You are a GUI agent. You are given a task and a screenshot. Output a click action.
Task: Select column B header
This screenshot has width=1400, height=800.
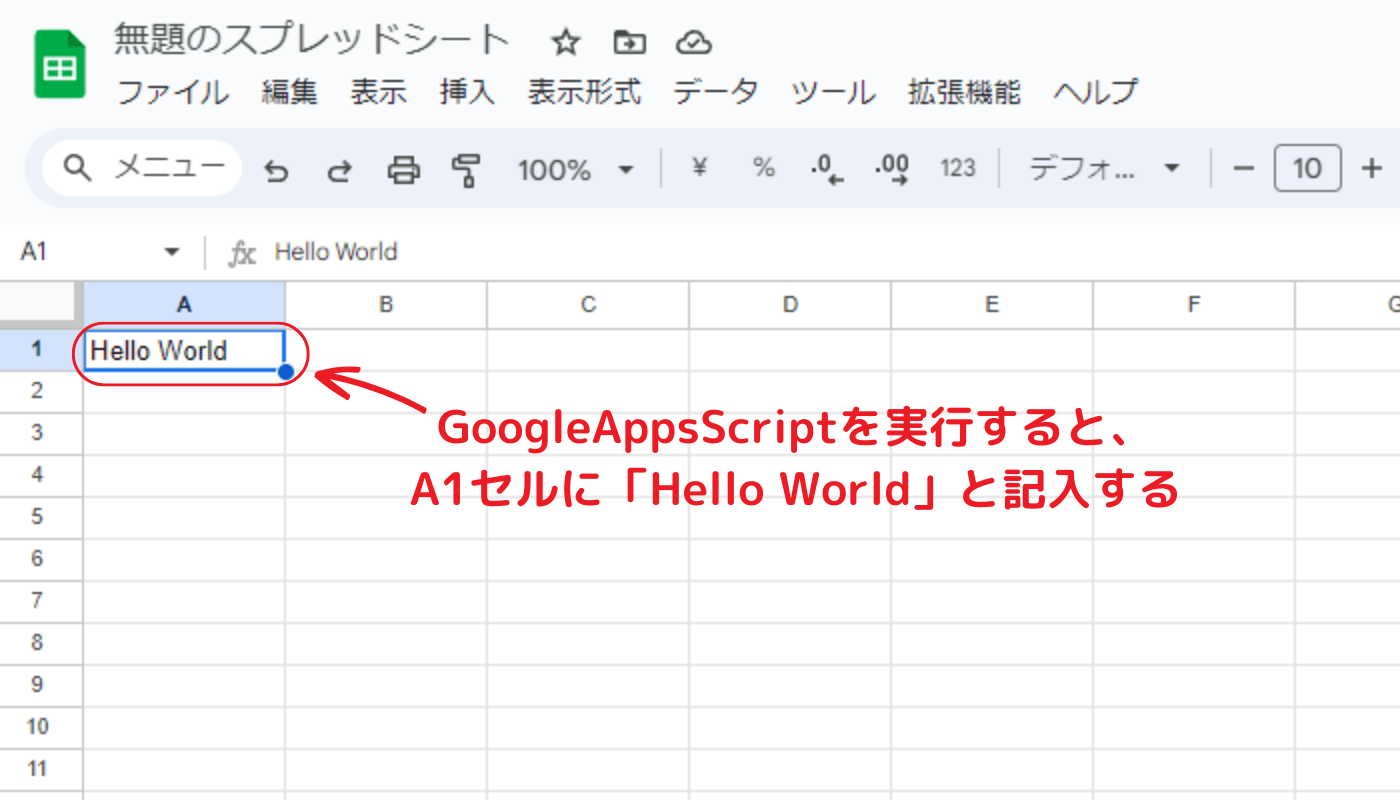click(x=386, y=305)
